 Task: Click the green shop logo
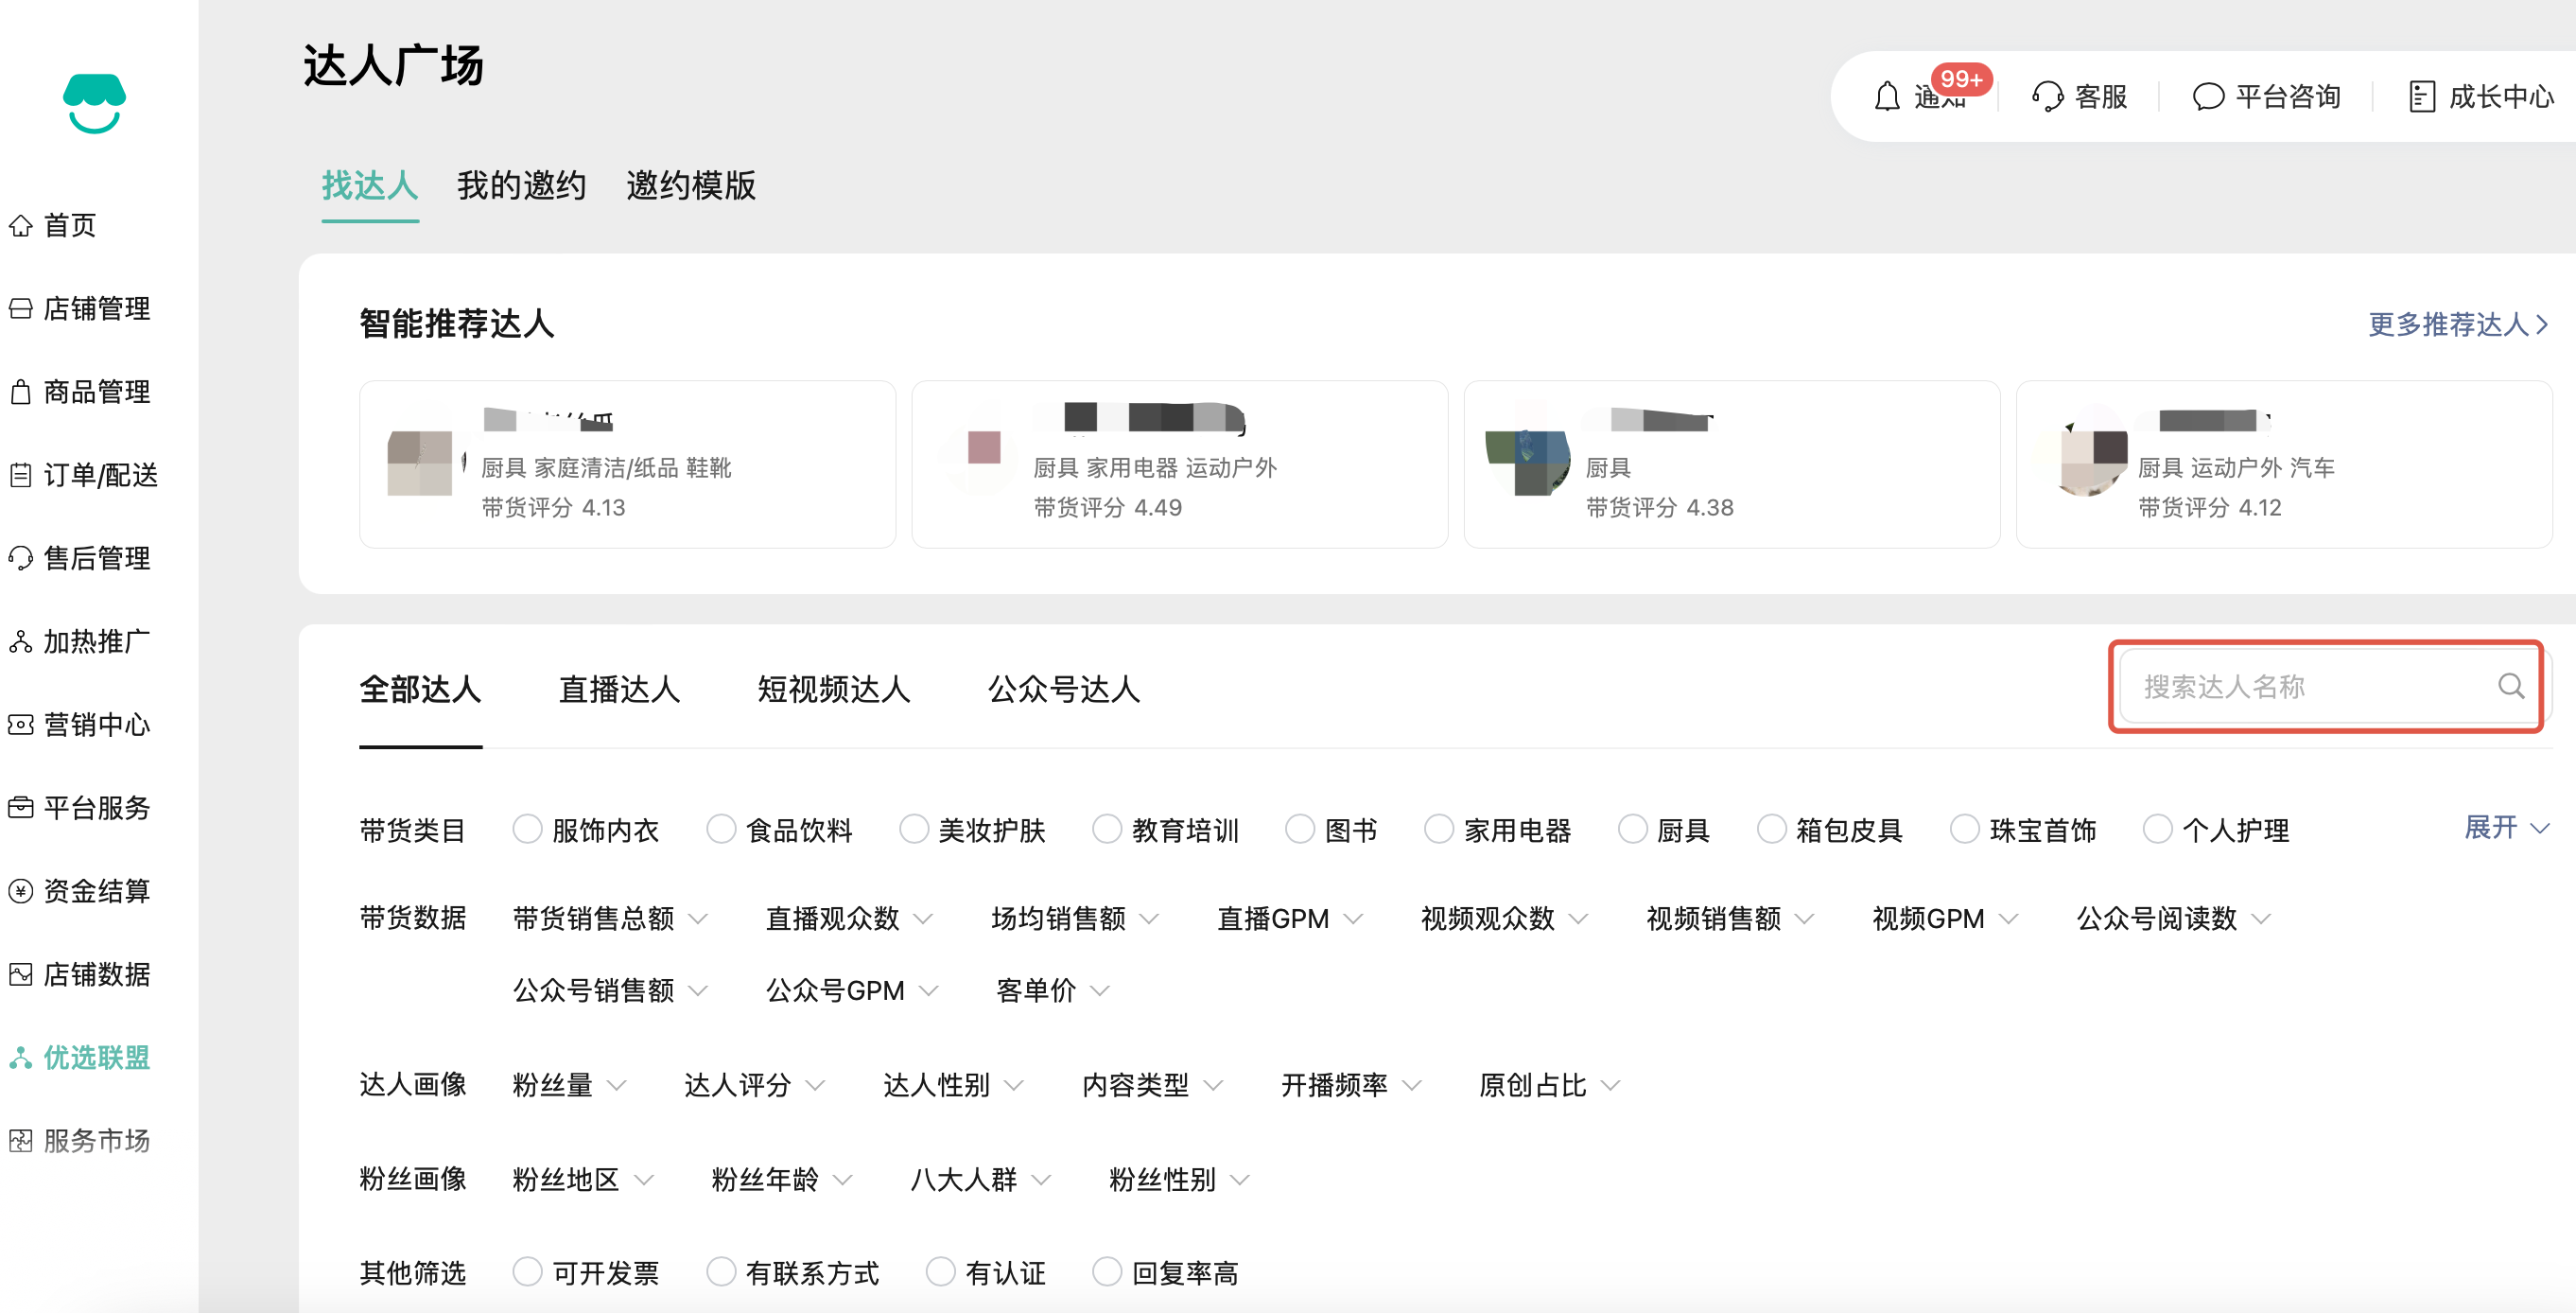coord(94,103)
